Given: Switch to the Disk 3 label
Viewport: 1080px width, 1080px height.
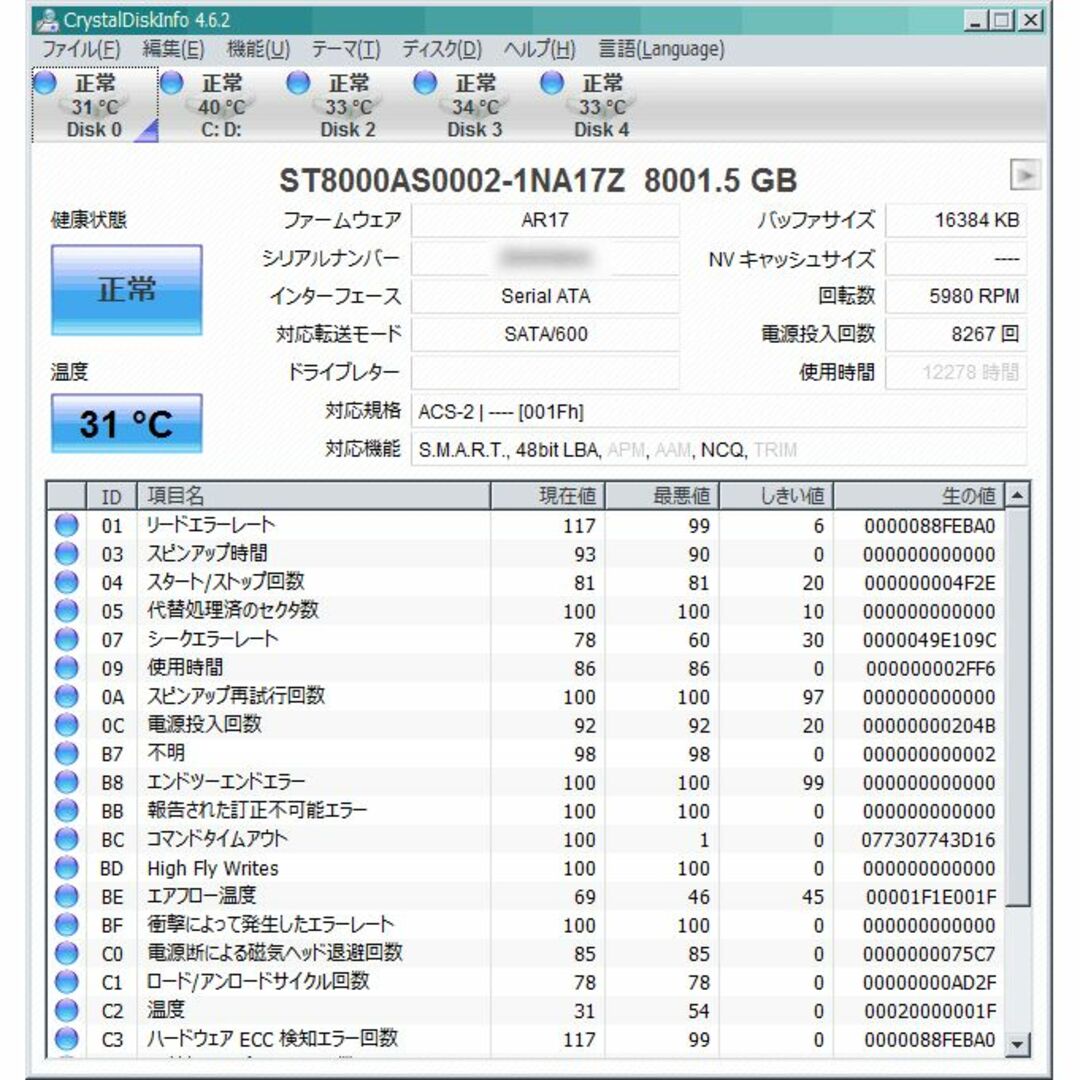Looking at the screenshot, I should pos(475,129).
